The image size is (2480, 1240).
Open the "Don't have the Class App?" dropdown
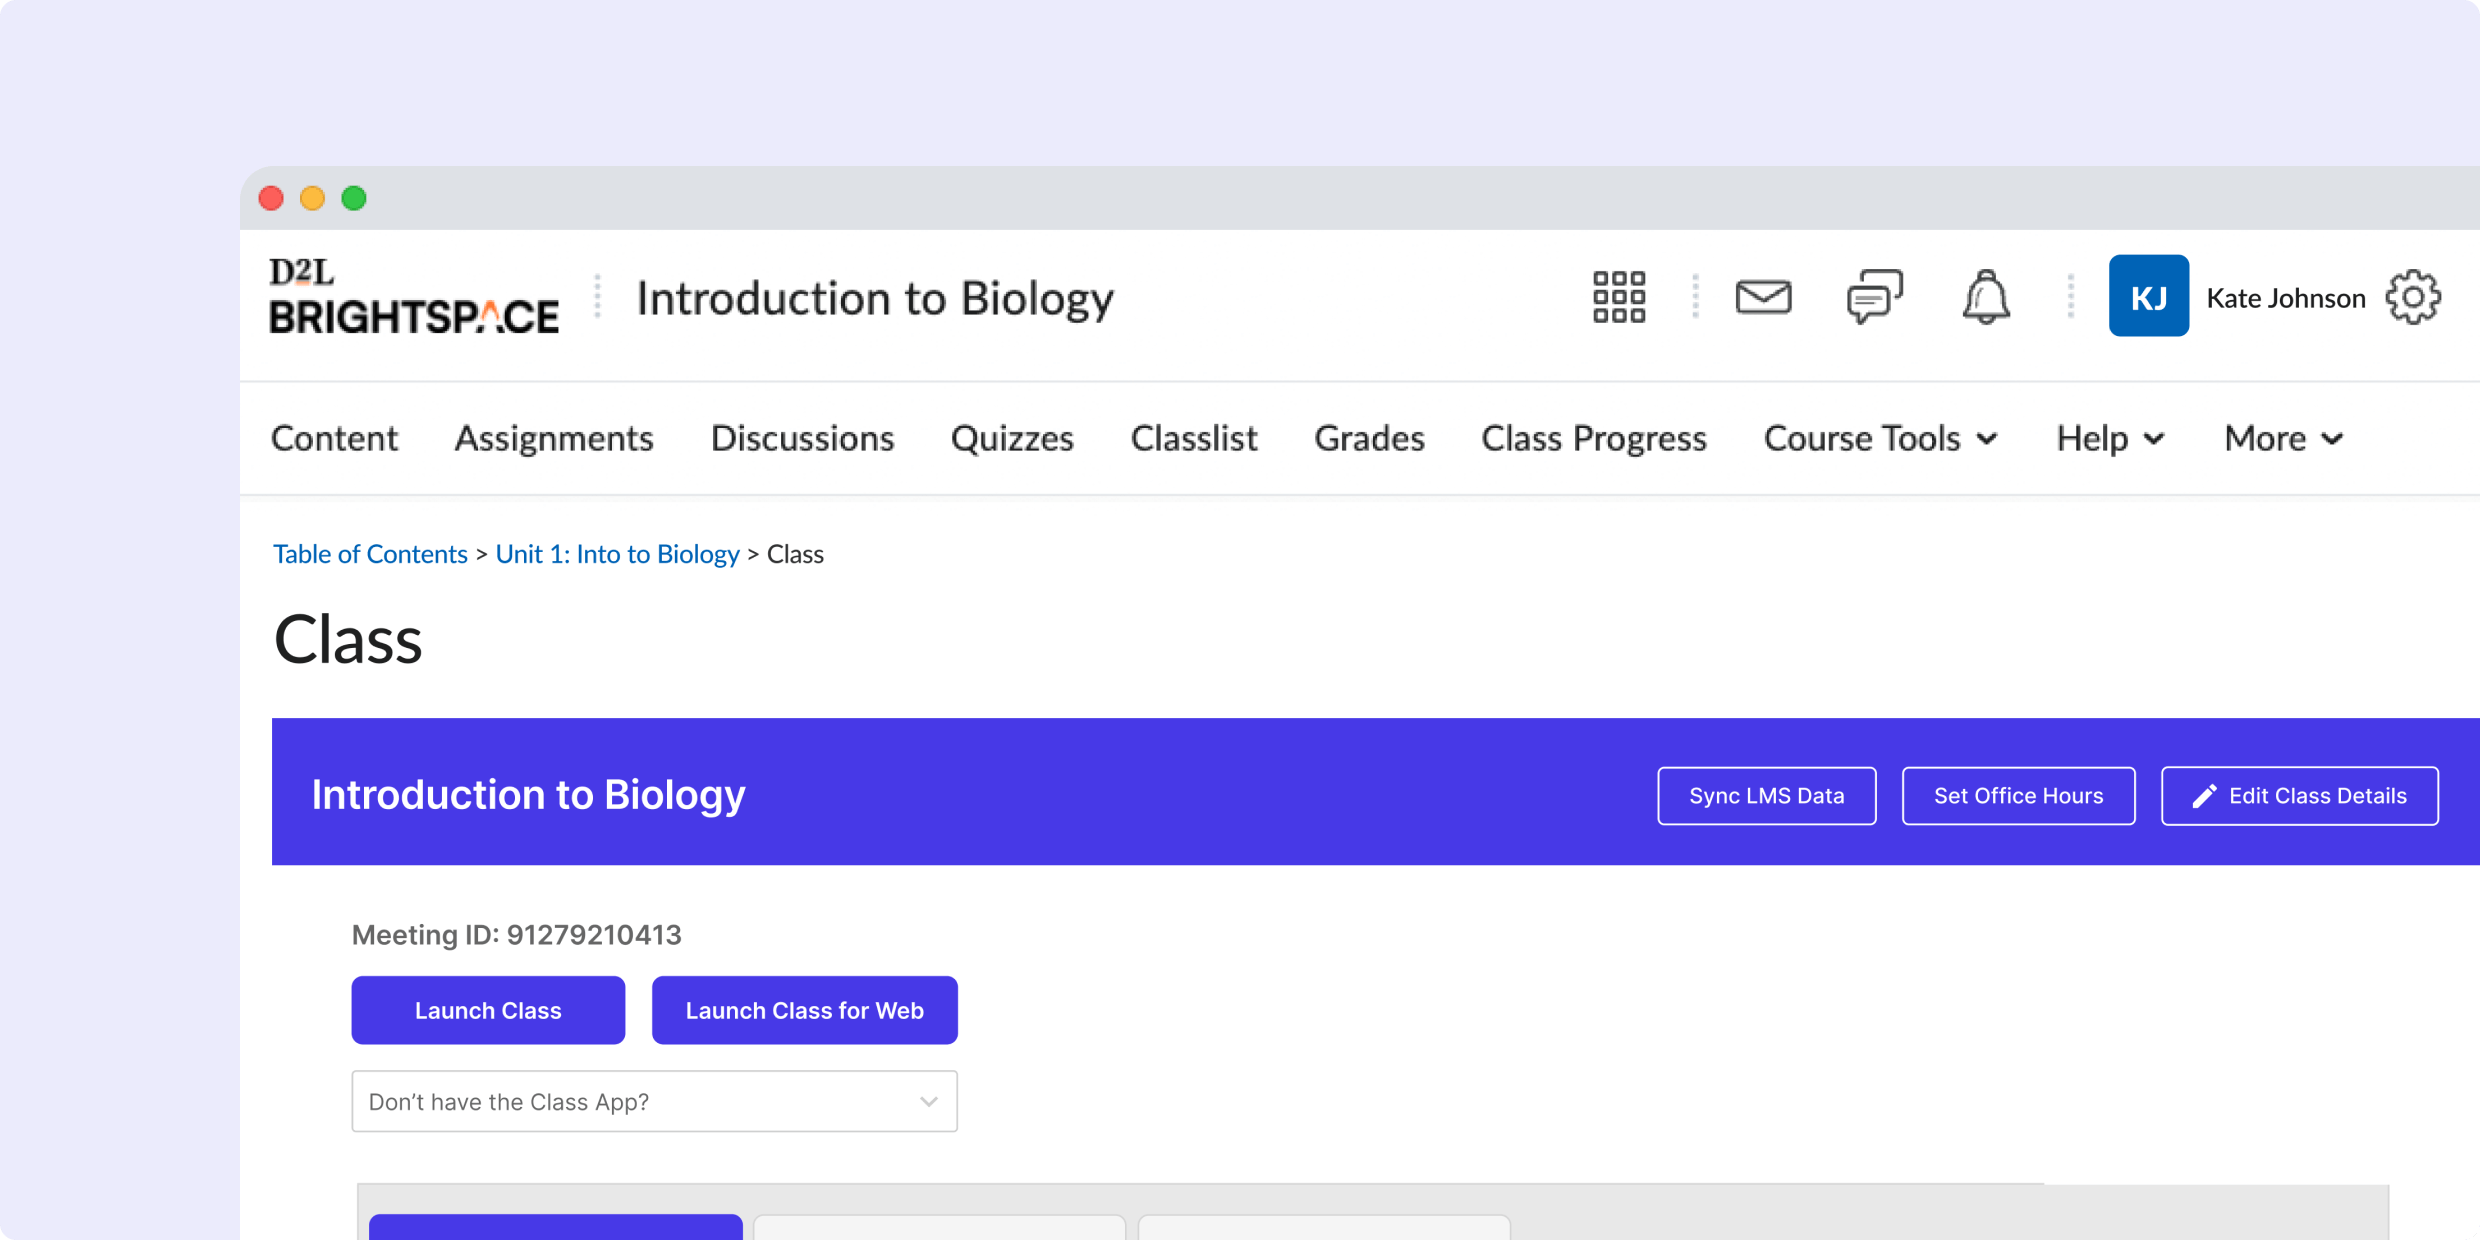pyautogui.click(x=654, y=1101)
